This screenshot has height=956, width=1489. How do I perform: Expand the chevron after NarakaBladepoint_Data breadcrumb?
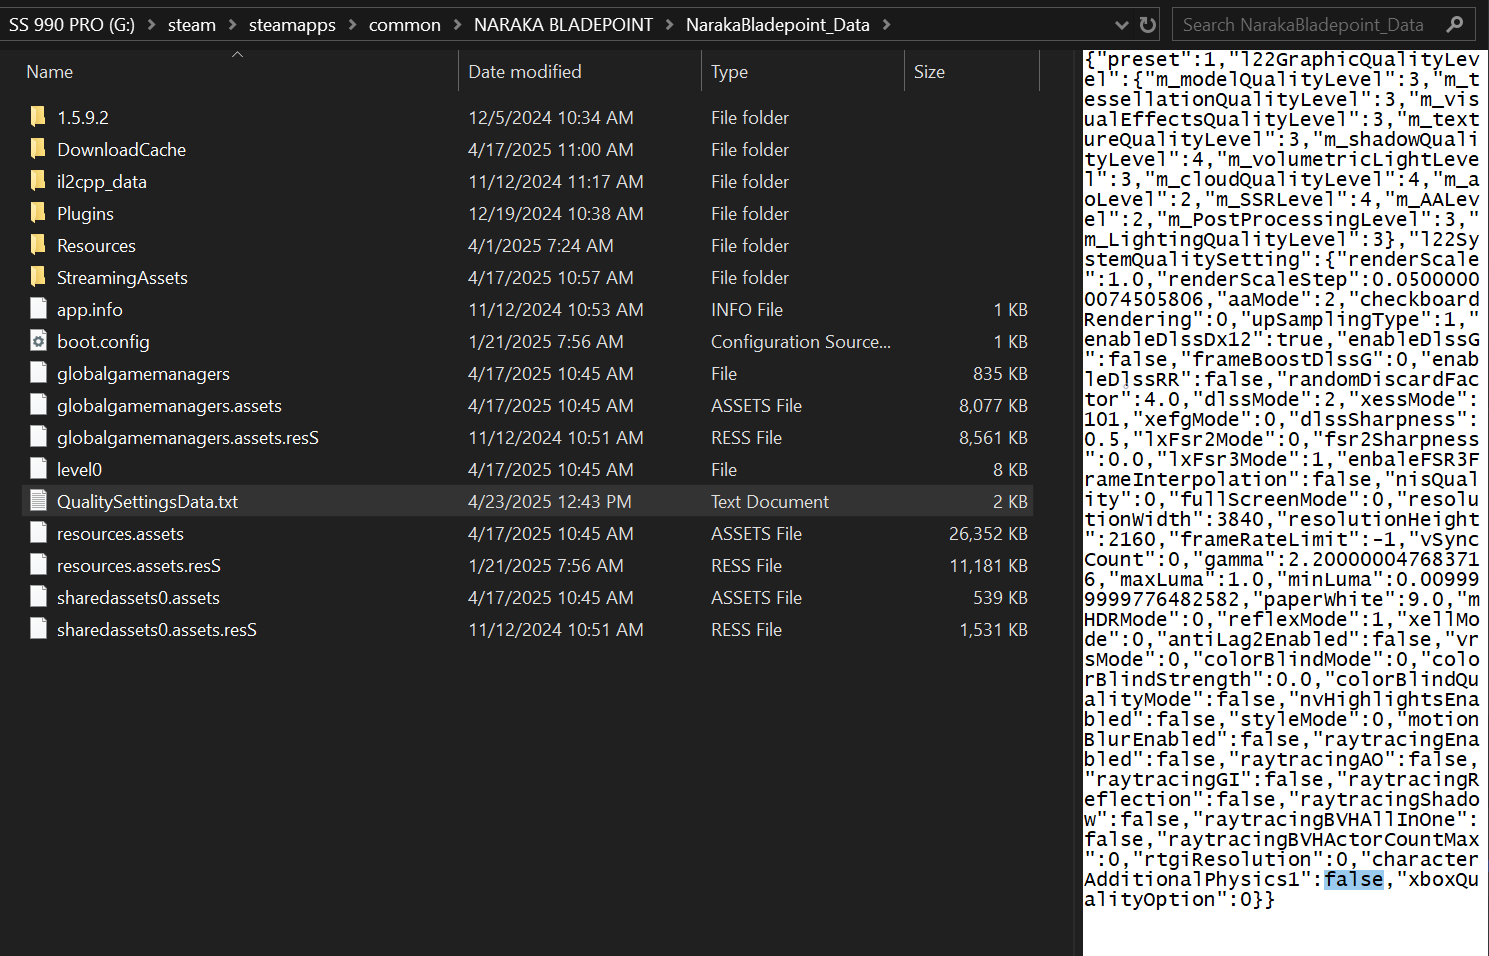pos(886,25)
